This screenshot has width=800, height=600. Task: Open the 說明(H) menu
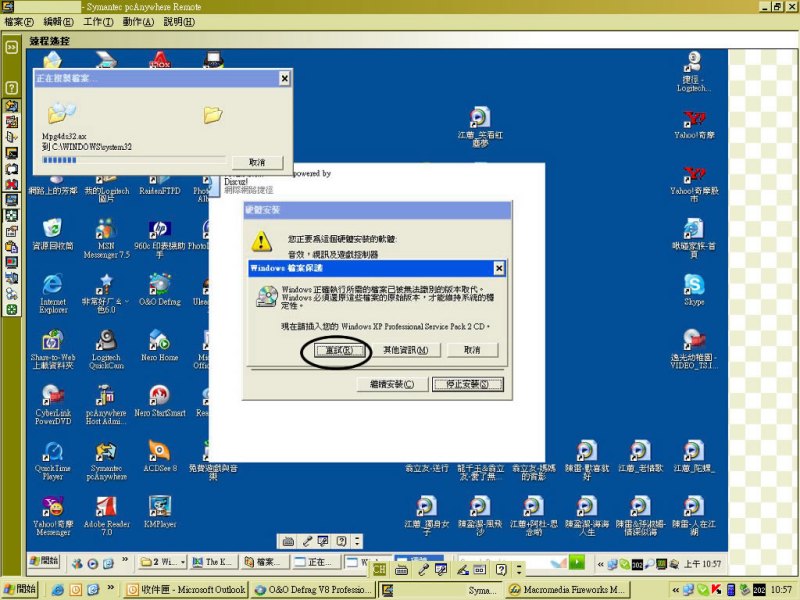click(x=179, y=22)
